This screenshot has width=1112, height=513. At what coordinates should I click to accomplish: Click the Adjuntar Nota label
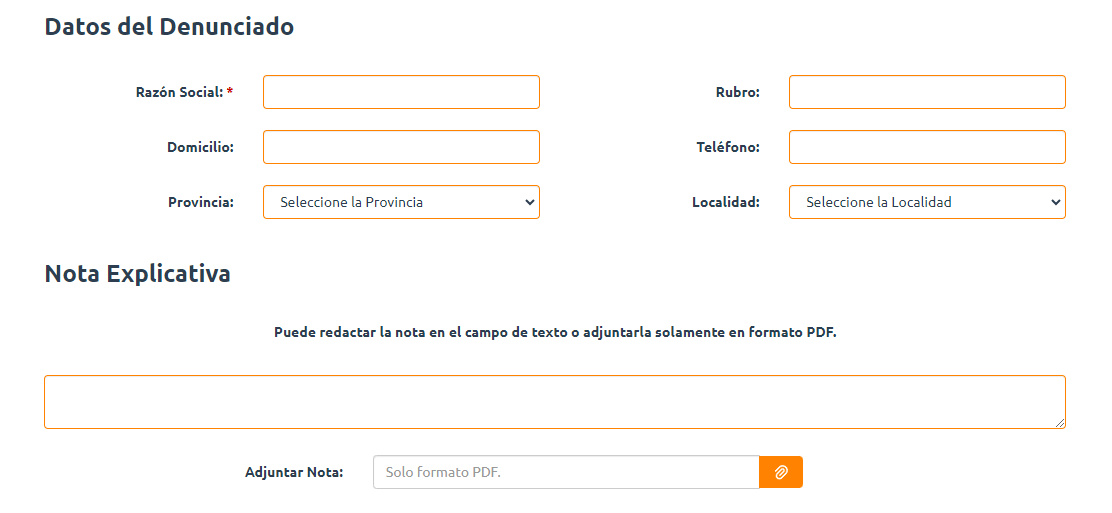[x=294, y=472]
